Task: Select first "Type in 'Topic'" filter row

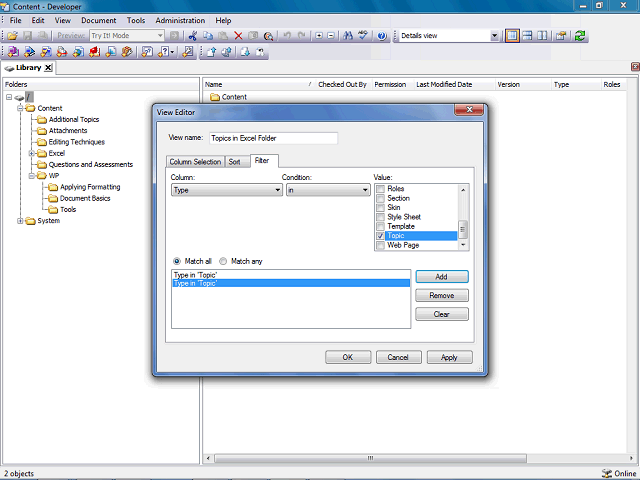Action: click(291, 275)
